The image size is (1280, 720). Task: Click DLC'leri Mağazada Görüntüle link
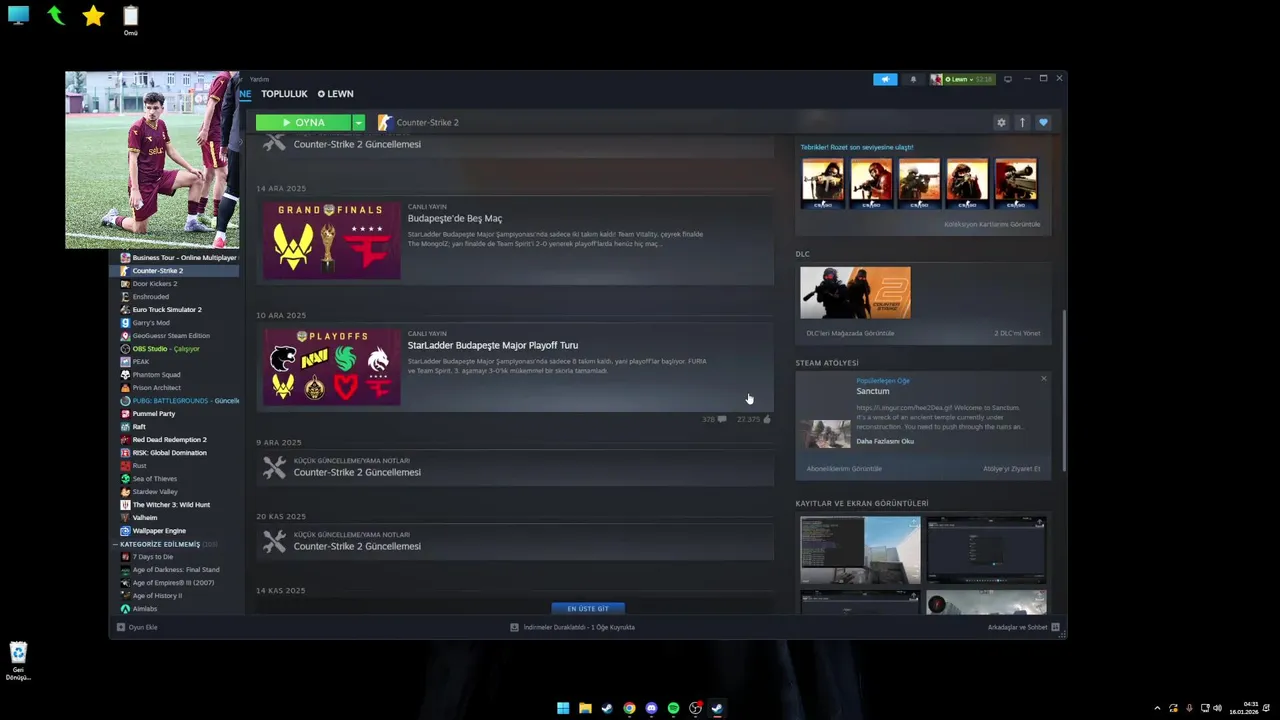[850, 333]
